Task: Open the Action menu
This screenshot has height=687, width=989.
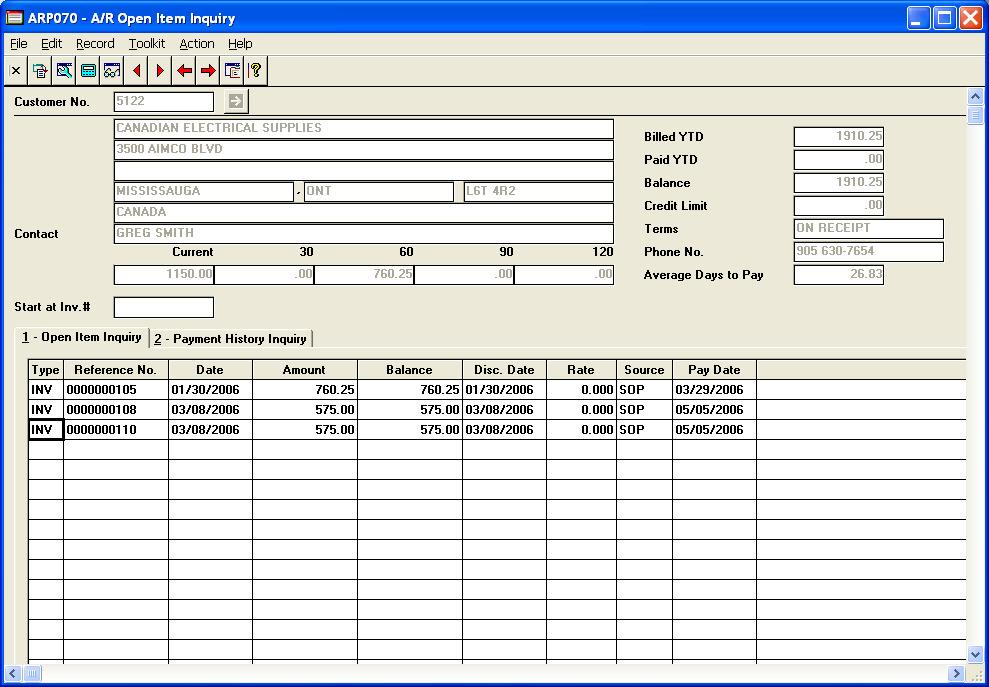Action: tap(197, 44)
